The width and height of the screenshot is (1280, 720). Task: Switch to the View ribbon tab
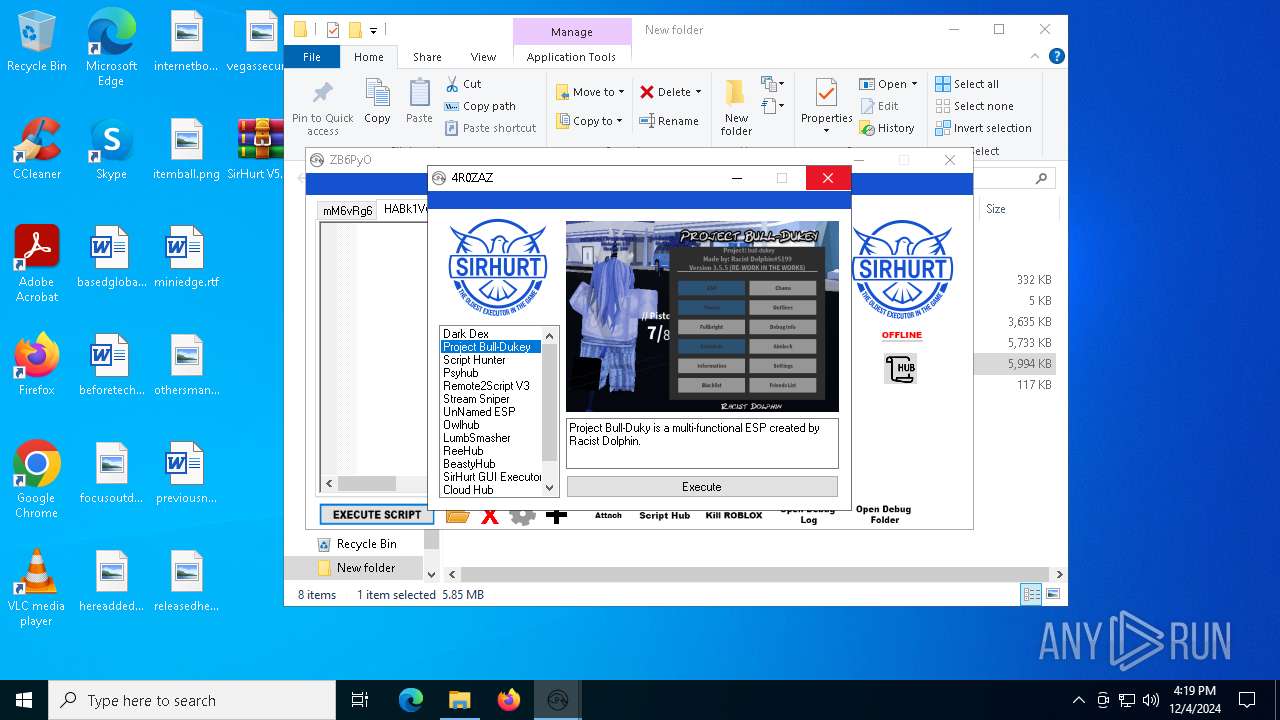pyautogui.click(x=483, y=57)
